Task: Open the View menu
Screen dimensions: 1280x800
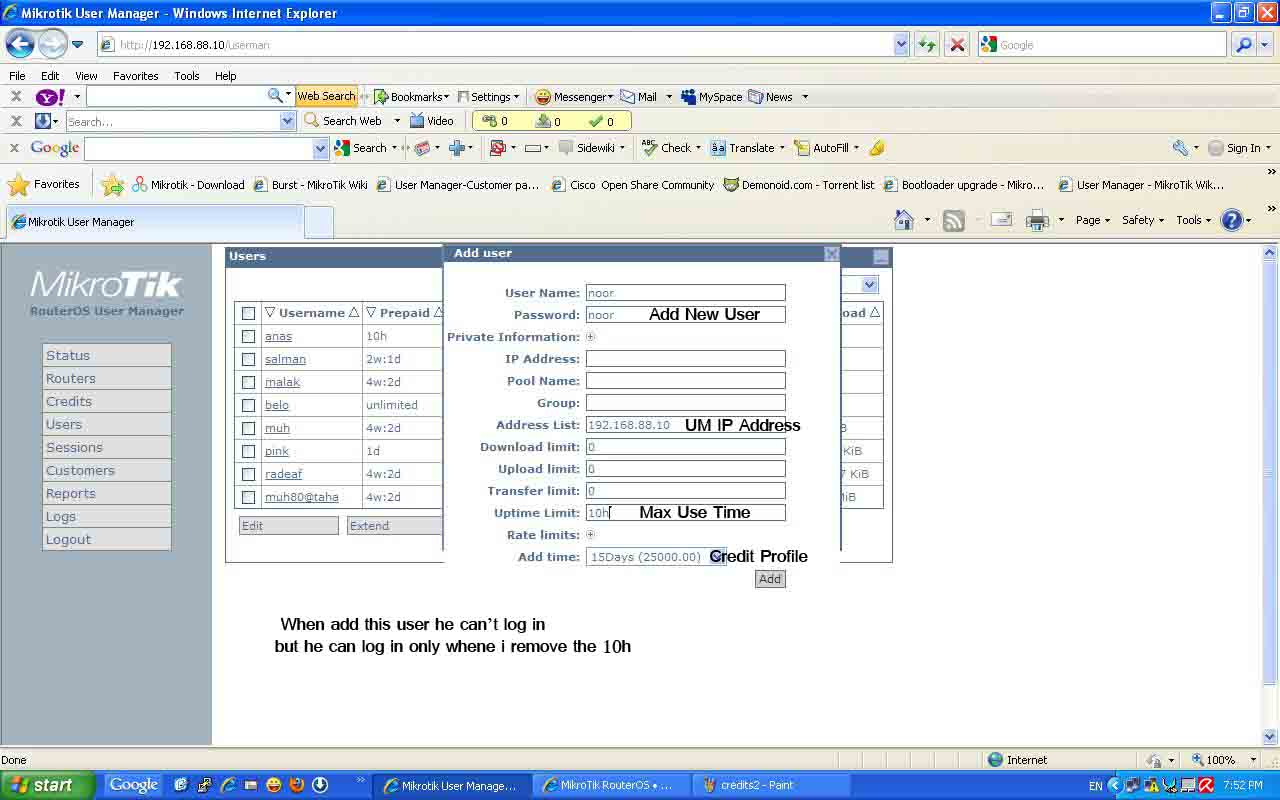Action: pyautogui.click(x=86, y=76)
